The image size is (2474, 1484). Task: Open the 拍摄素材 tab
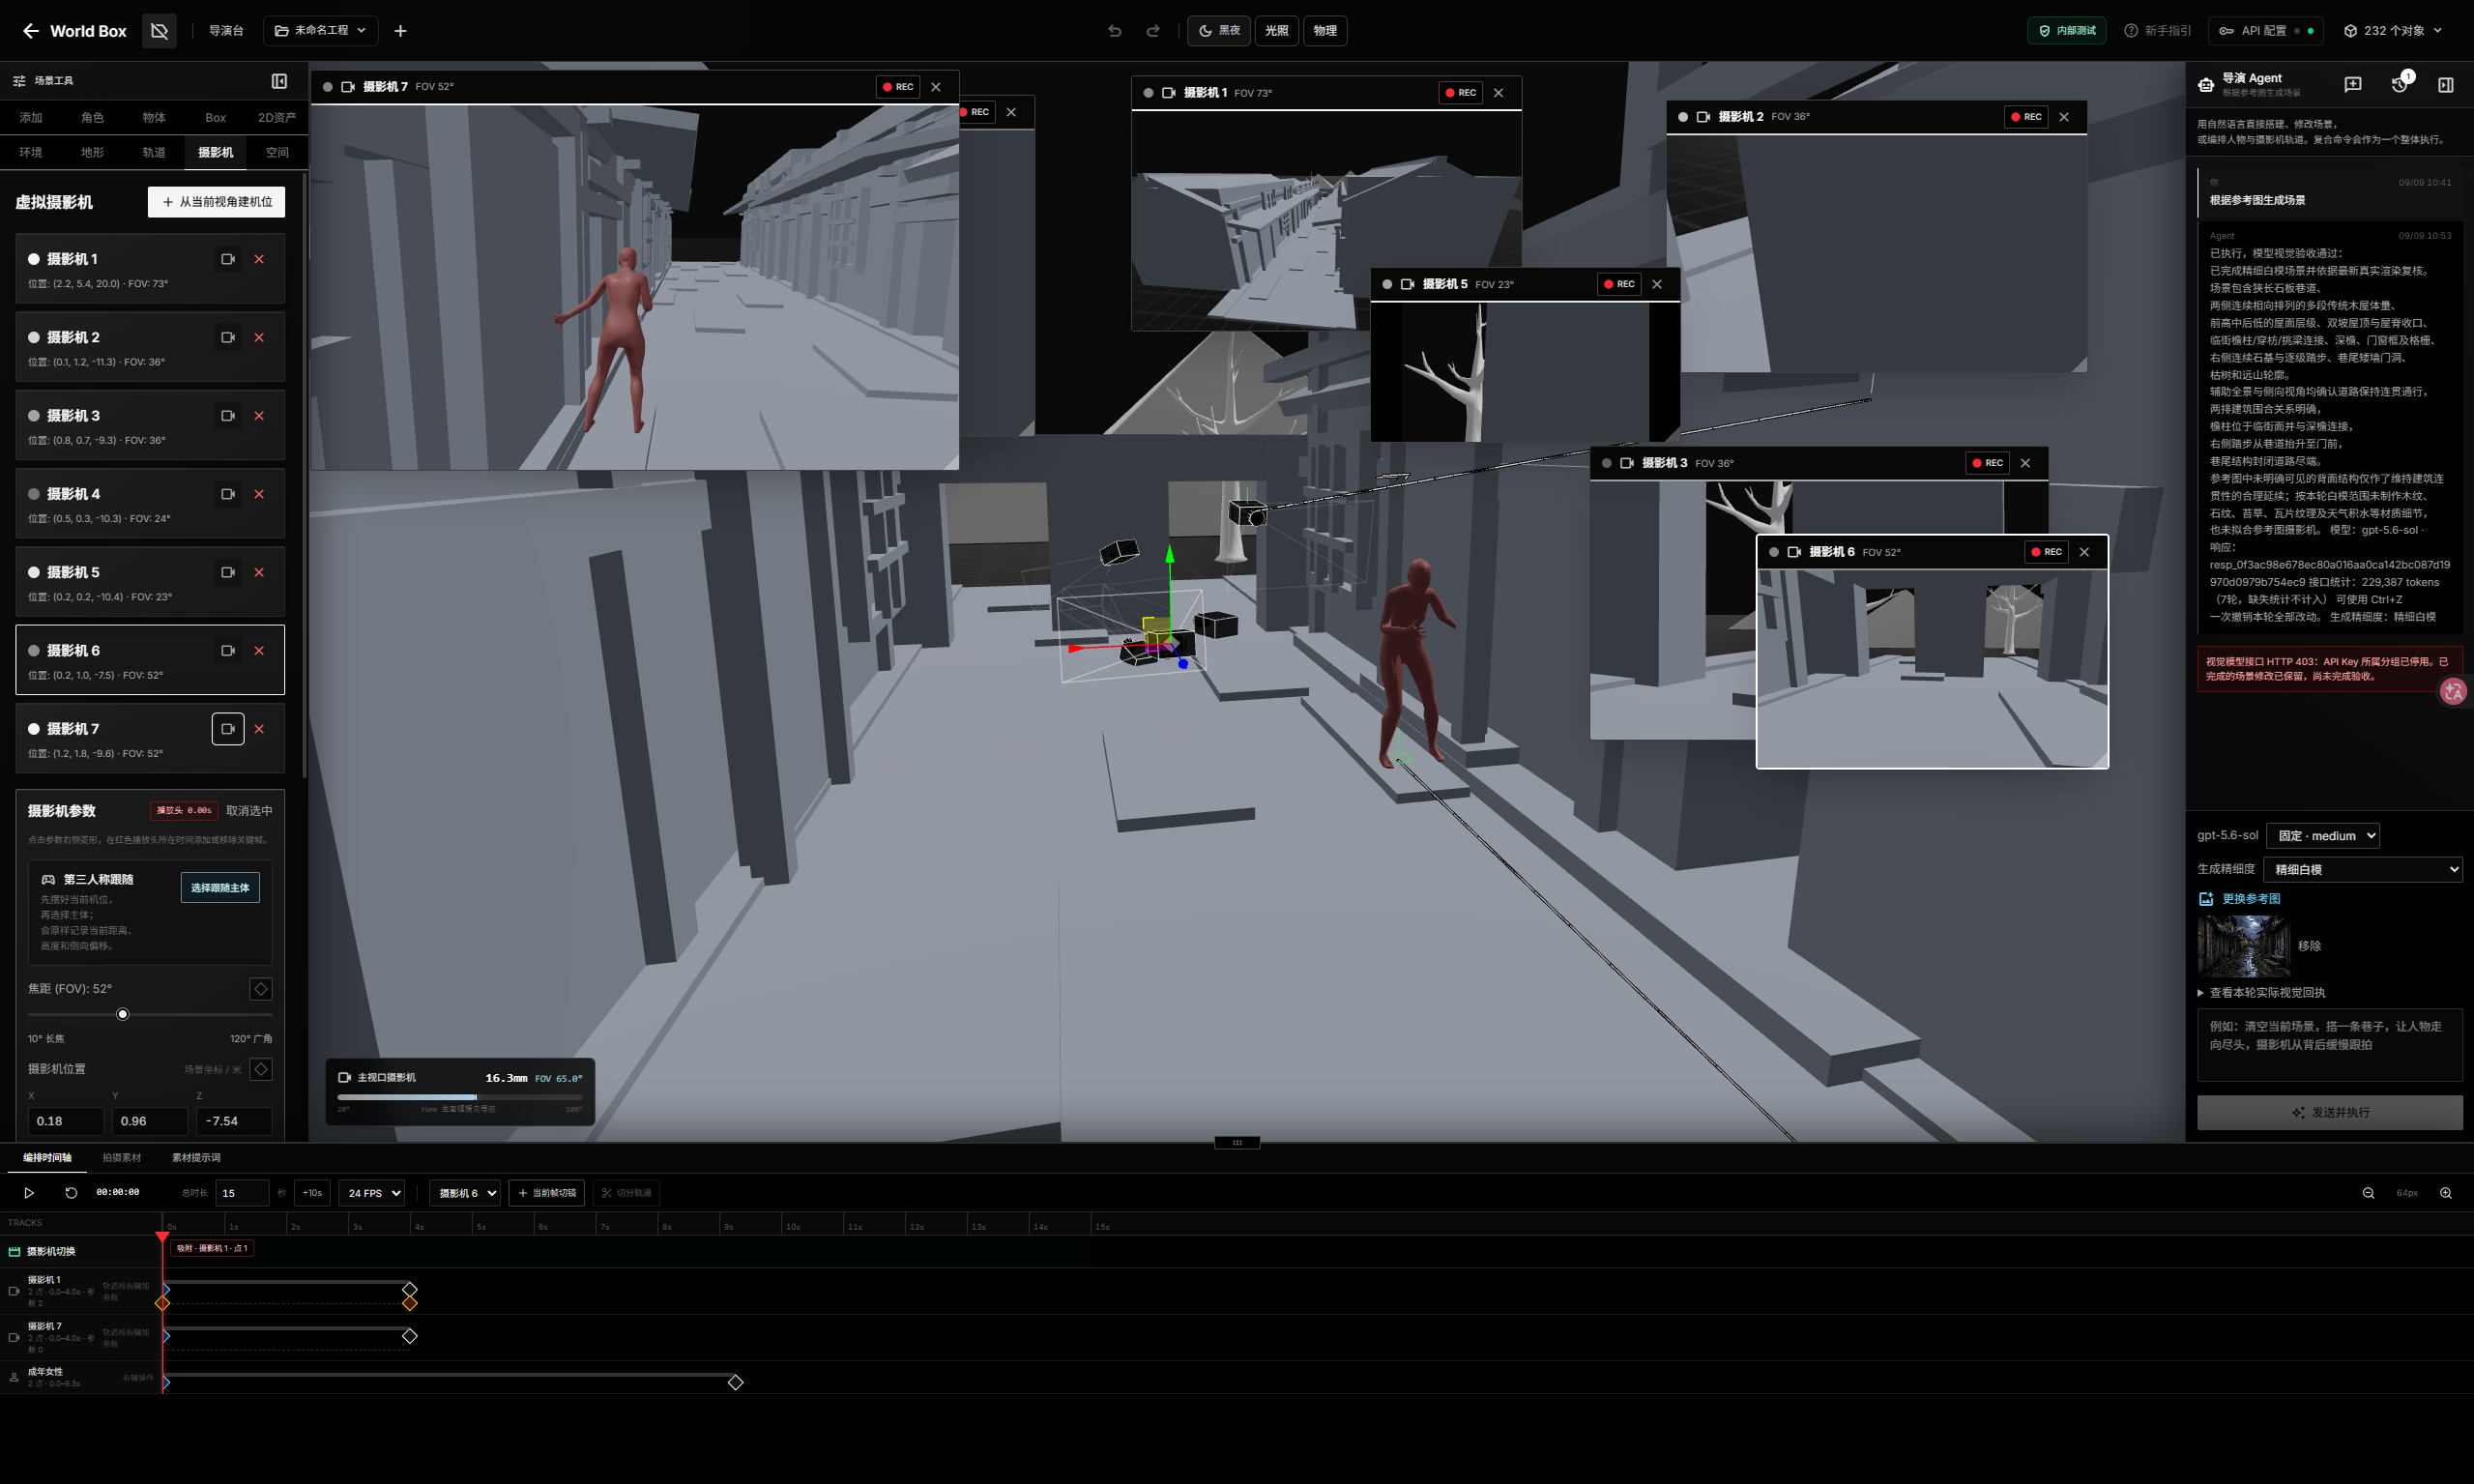tap(121, 1158)
